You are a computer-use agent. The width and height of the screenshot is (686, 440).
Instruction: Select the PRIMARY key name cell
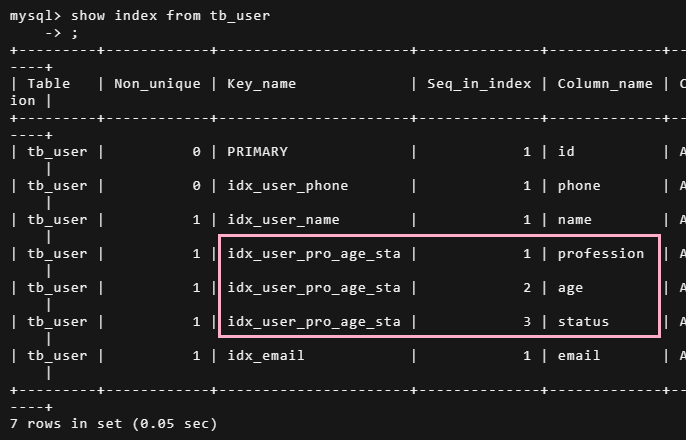click(257, 152)
